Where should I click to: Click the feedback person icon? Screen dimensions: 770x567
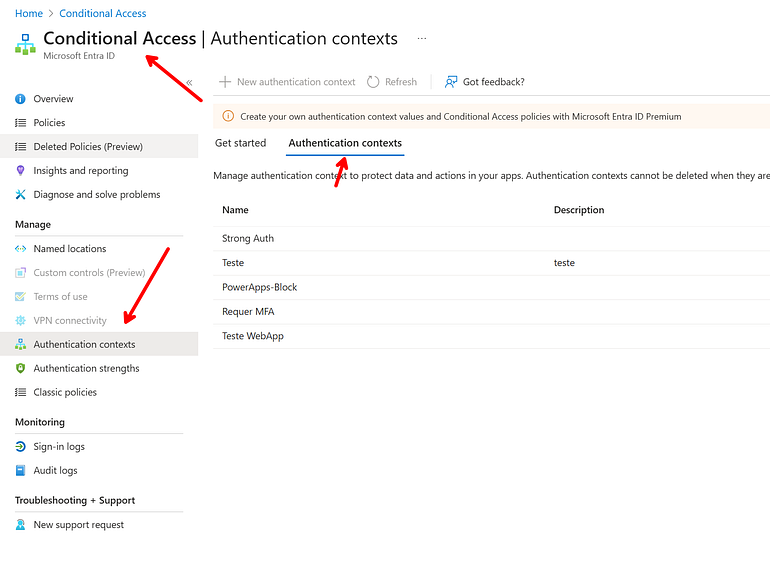point(451,82)
